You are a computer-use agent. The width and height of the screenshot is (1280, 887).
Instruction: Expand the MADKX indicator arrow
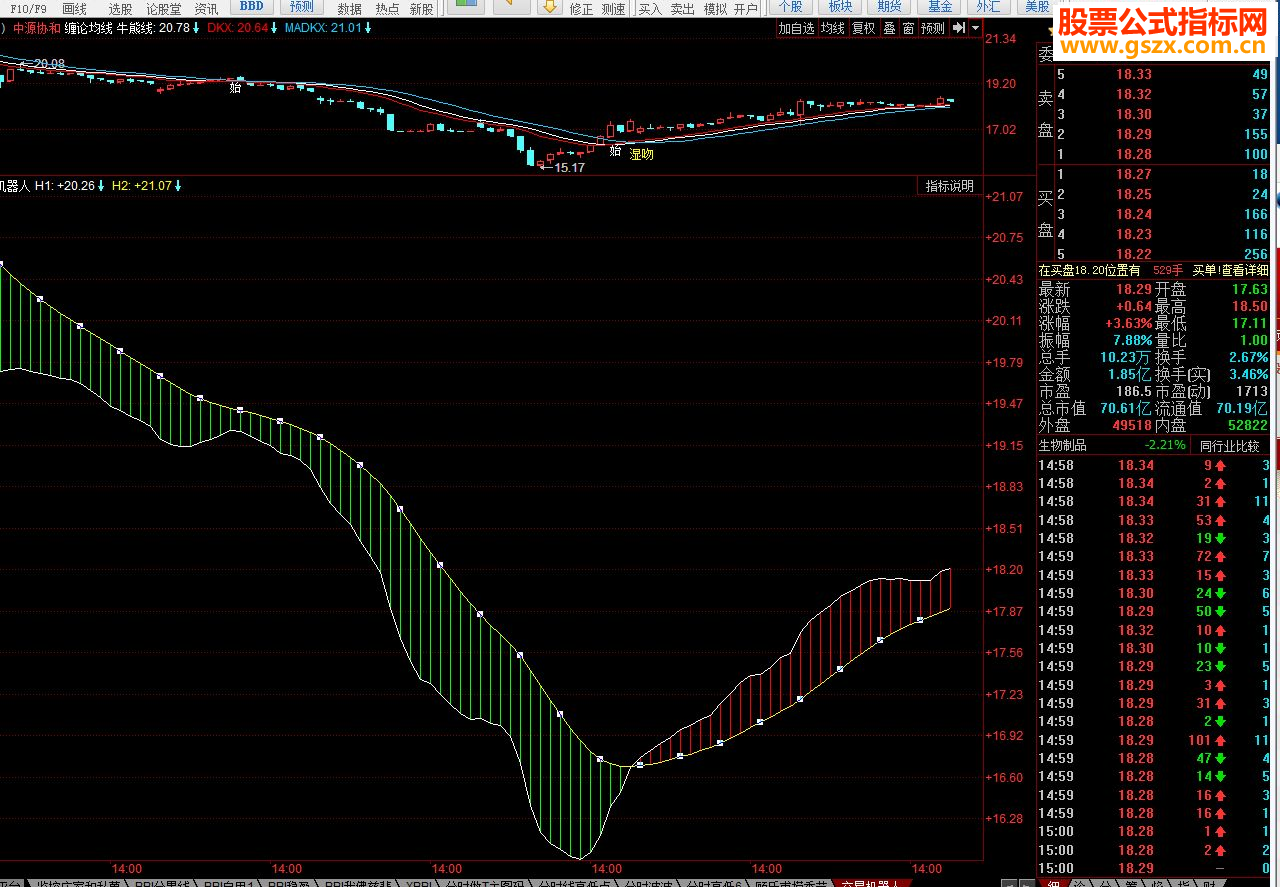pos(369,28)
